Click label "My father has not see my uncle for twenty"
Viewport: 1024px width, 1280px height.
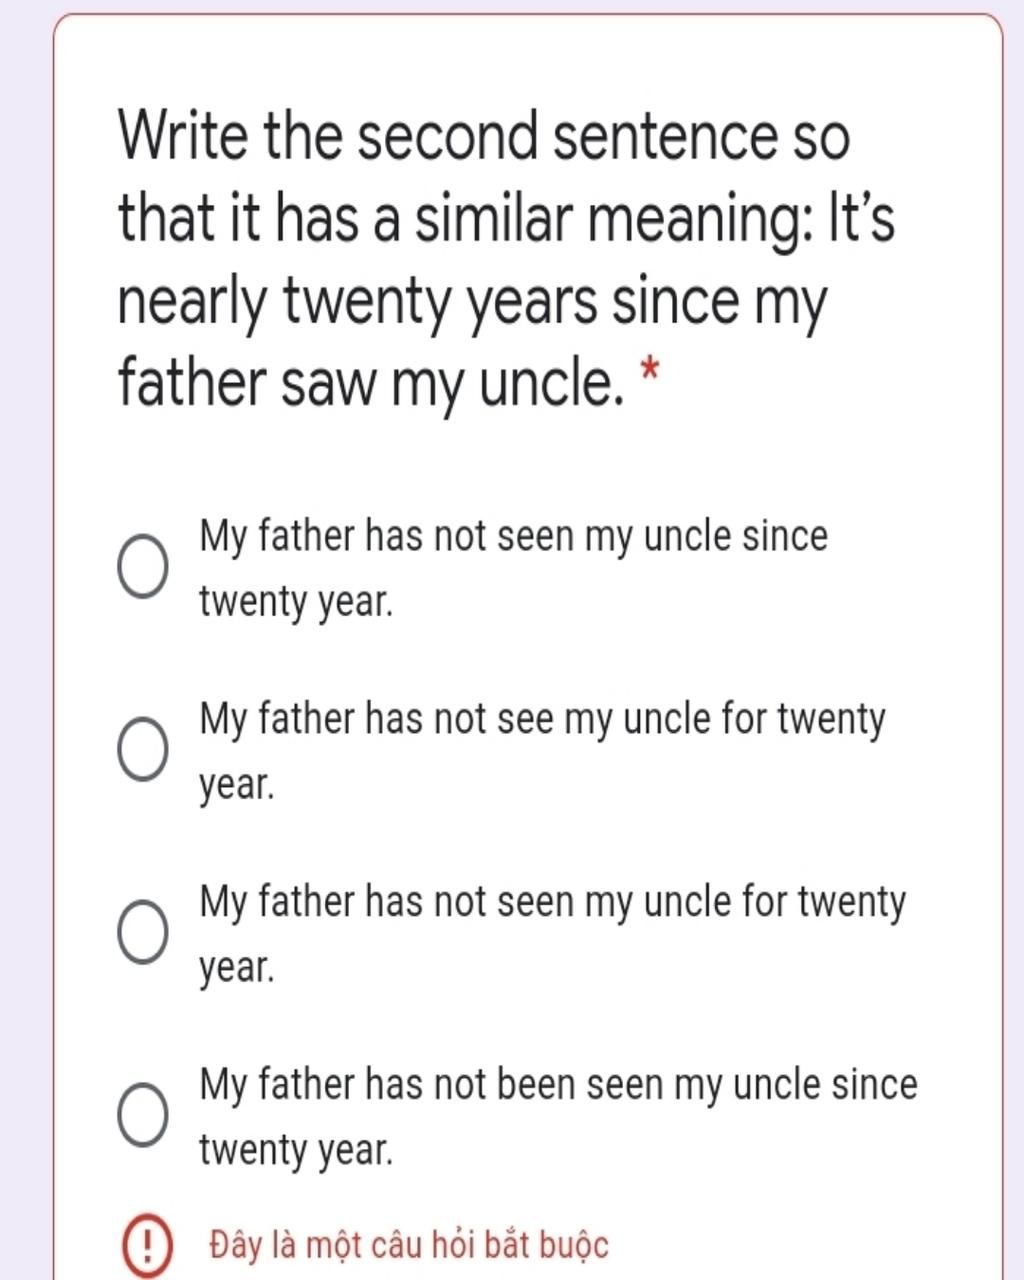click(542, 720)
